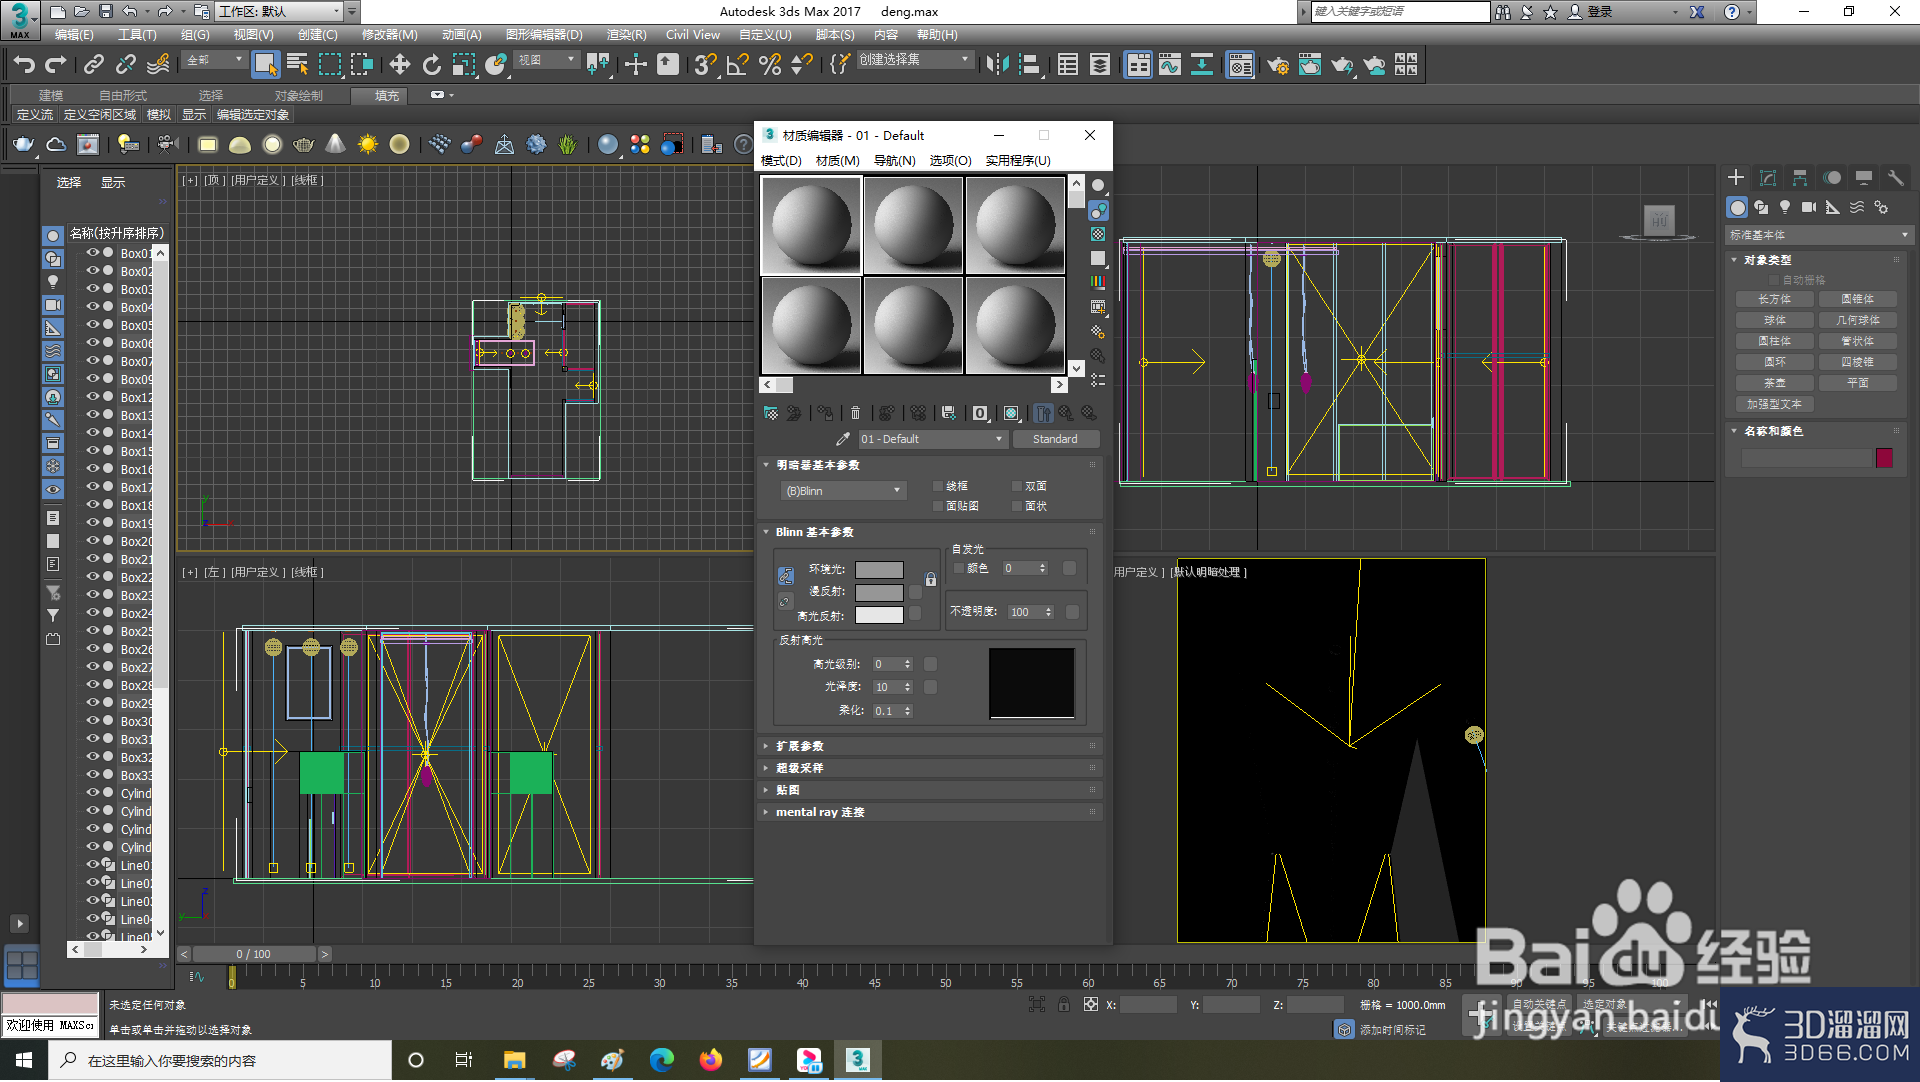
Task: Click the Redo arrow in main toolbar
Action: (56, 65)
